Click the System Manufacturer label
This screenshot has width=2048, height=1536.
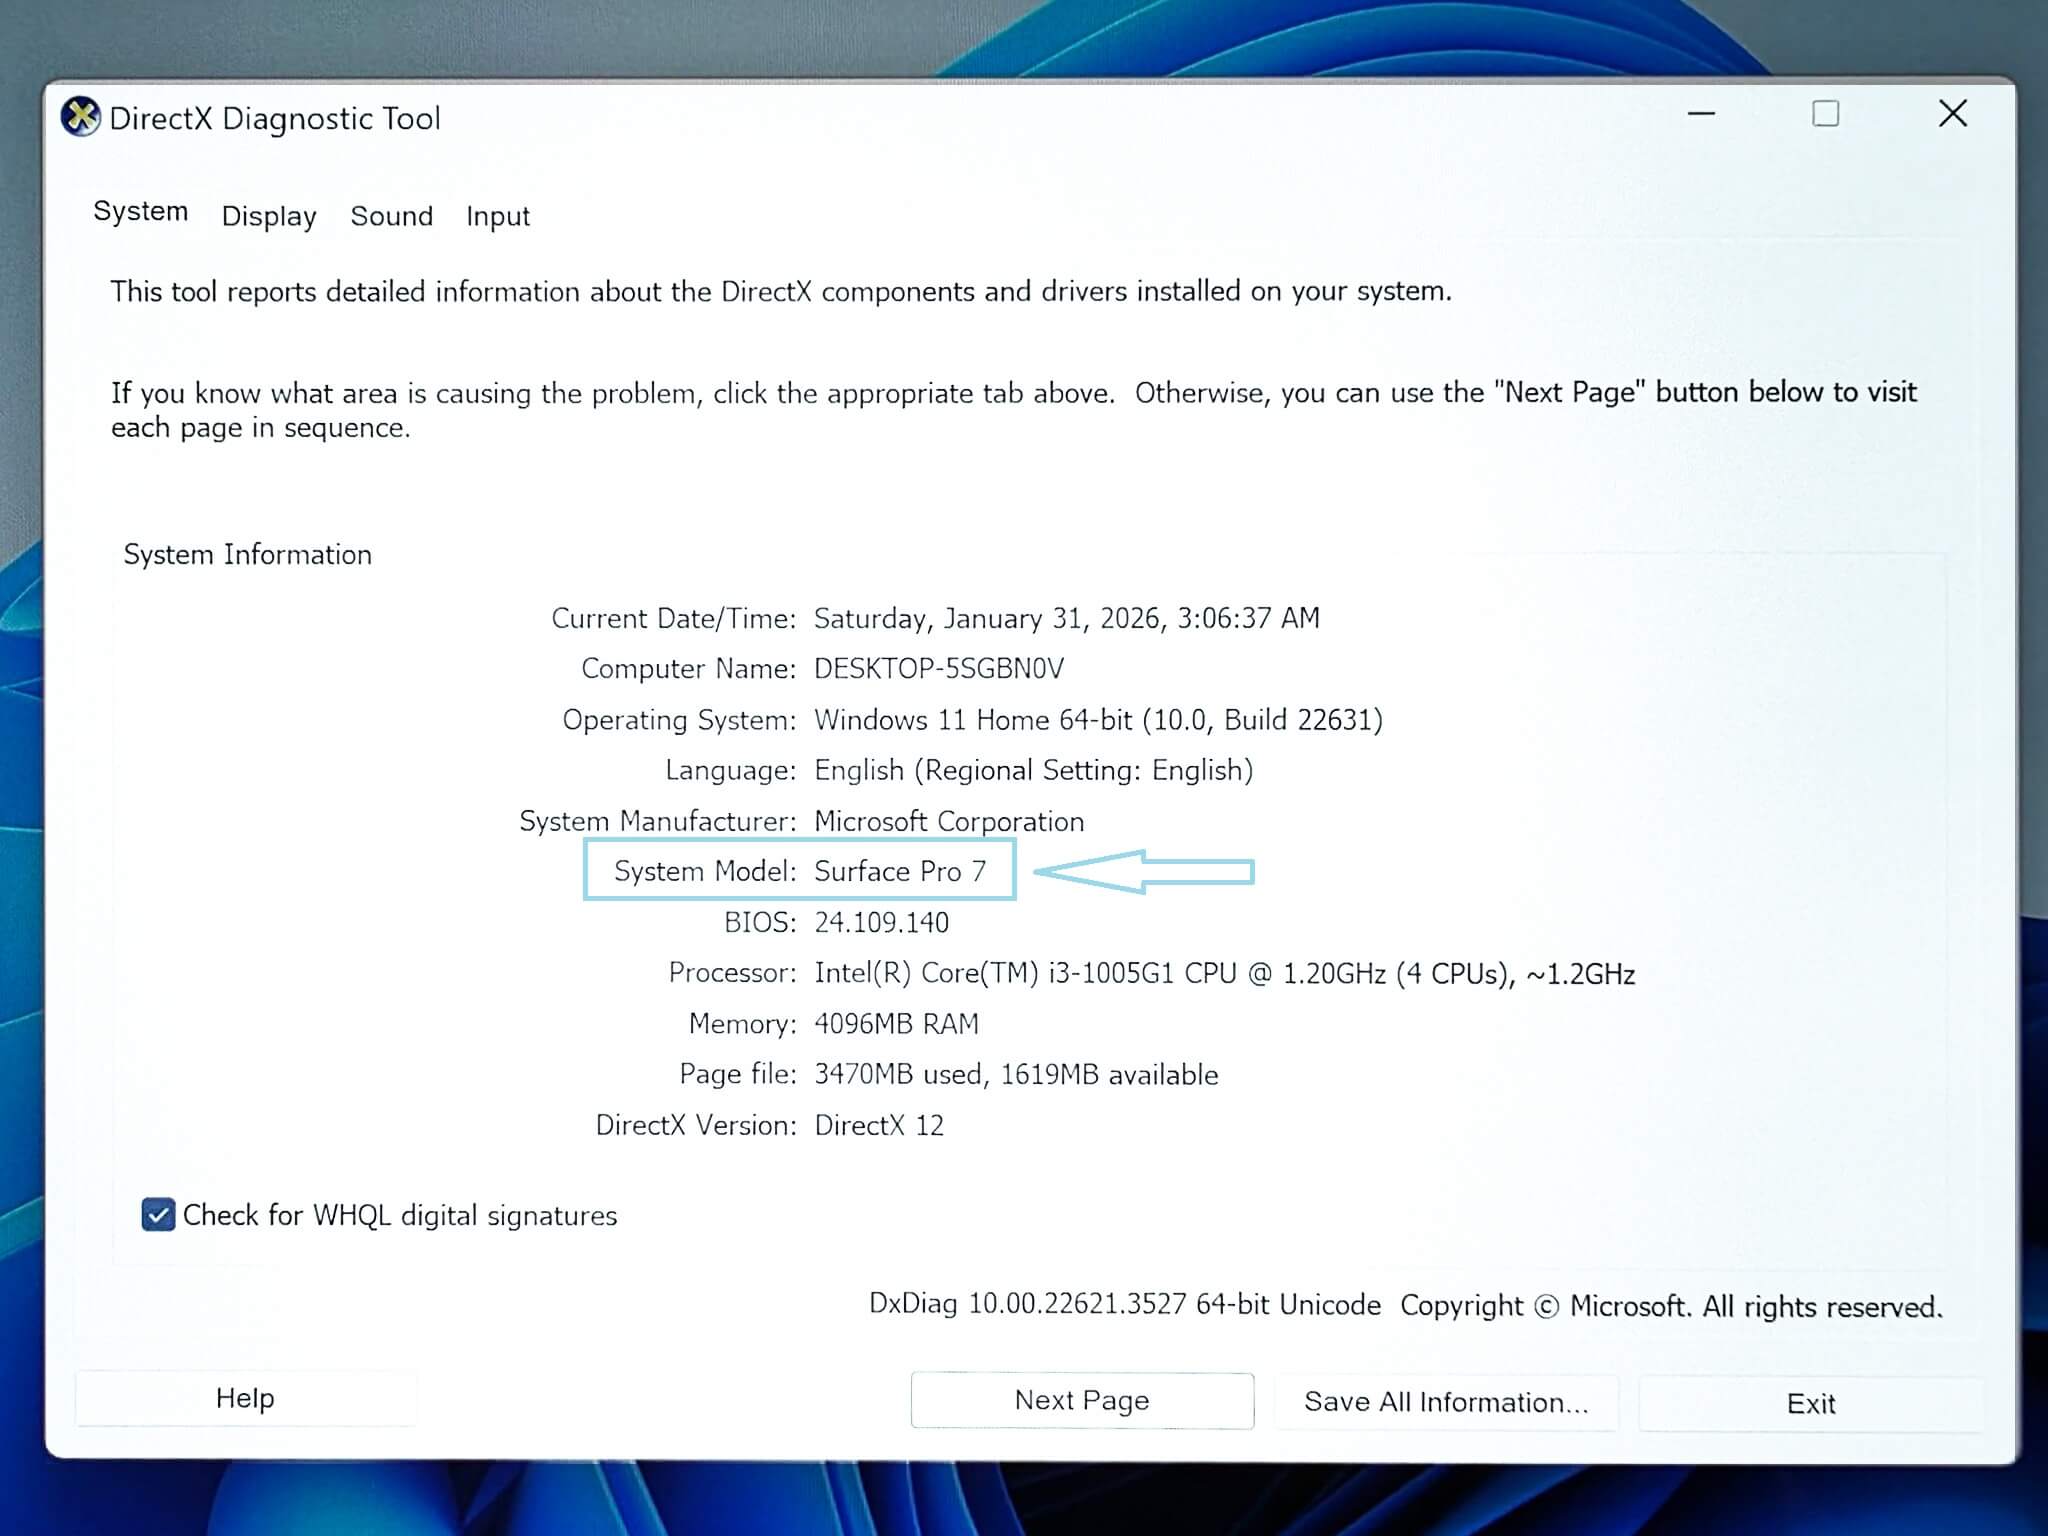click(x=658, y=821)
